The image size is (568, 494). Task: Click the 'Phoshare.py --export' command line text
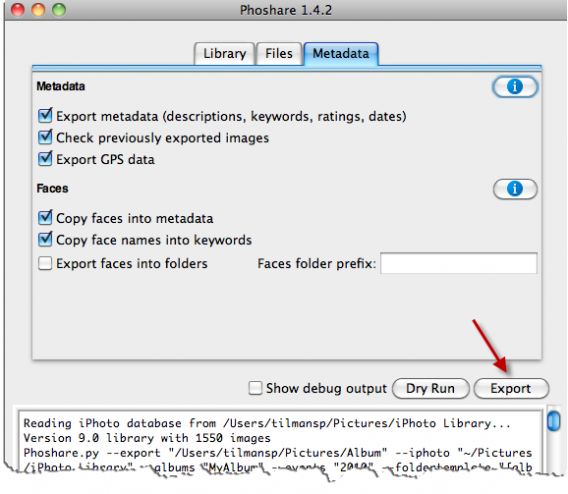[277, 453]
